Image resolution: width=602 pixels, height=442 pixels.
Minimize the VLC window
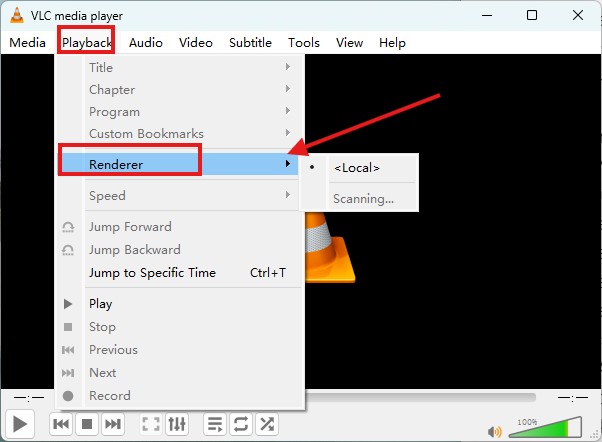487,15
